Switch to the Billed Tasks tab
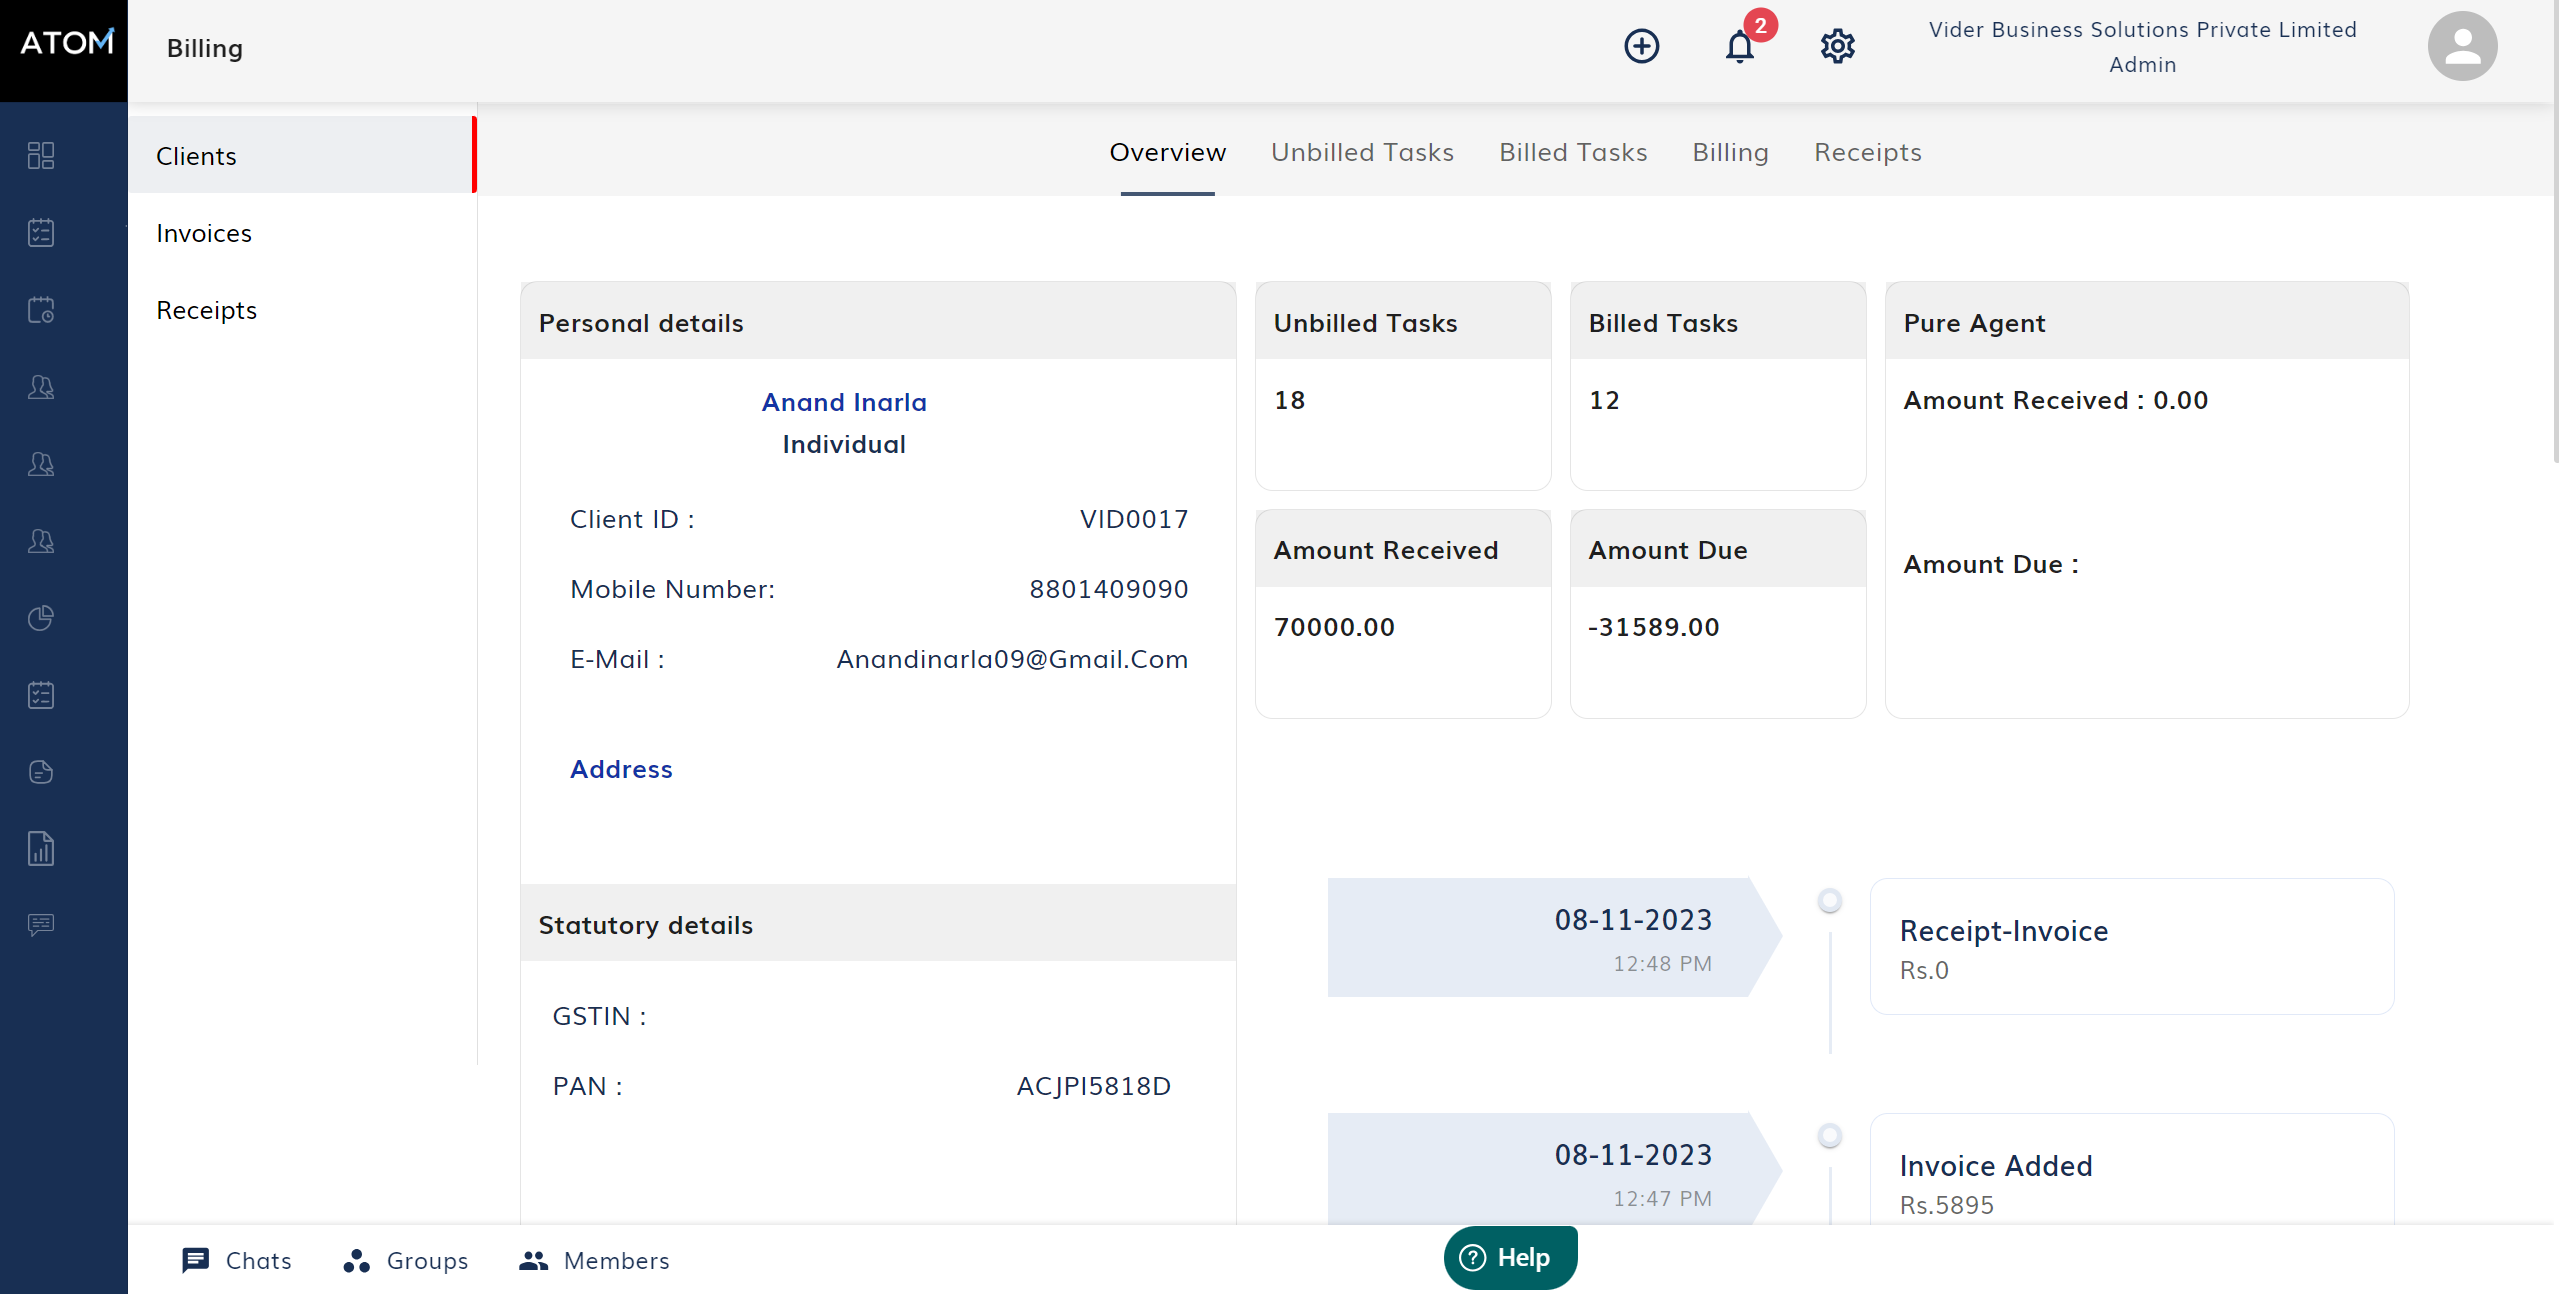The height and width of the screenshot is (1294, 2559). 1573,152
